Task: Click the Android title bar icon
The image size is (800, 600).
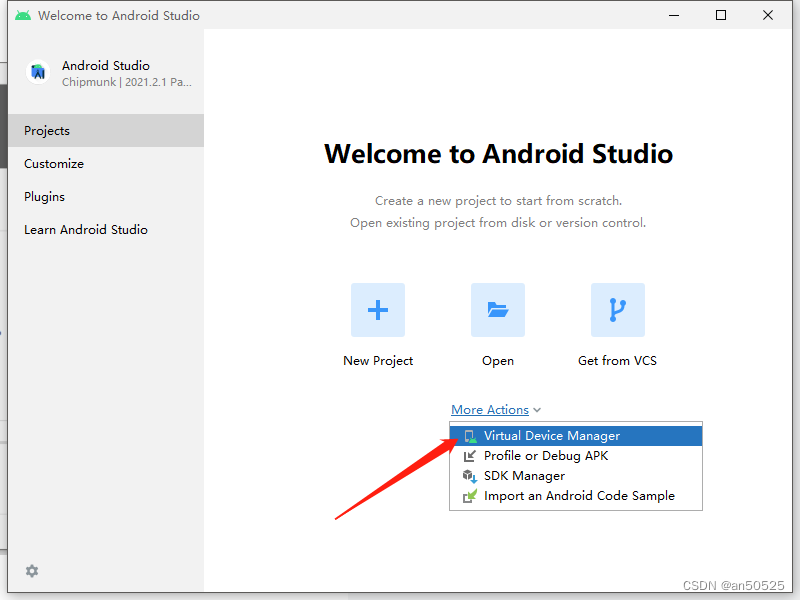Action: 23,15
